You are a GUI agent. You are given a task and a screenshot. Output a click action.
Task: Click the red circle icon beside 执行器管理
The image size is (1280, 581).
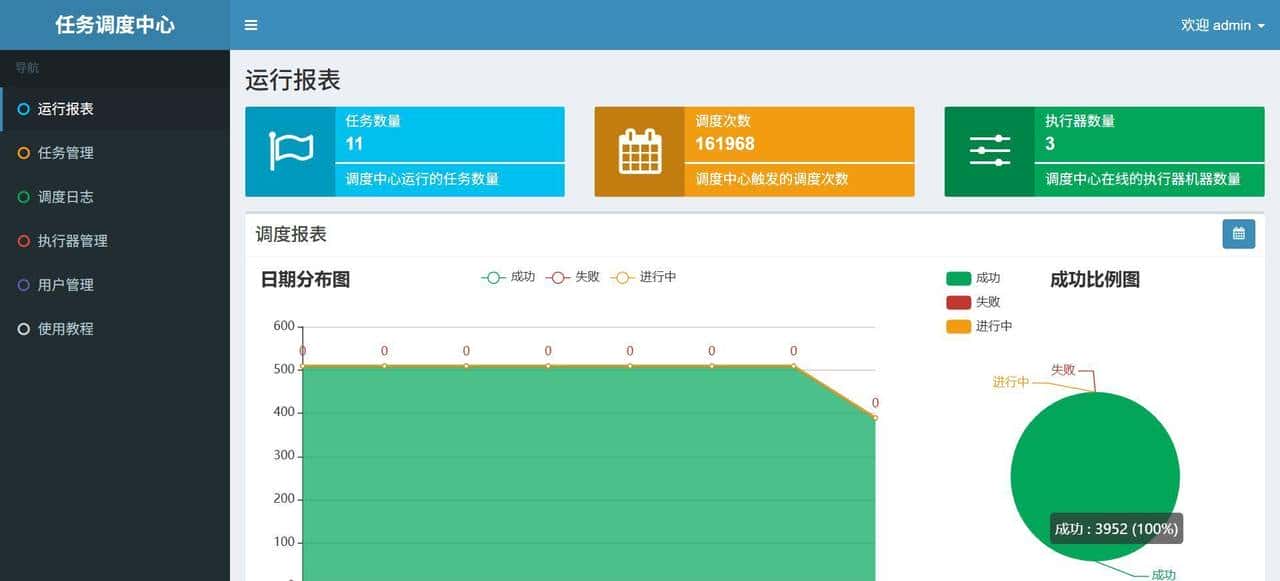(x=22, y=240)
